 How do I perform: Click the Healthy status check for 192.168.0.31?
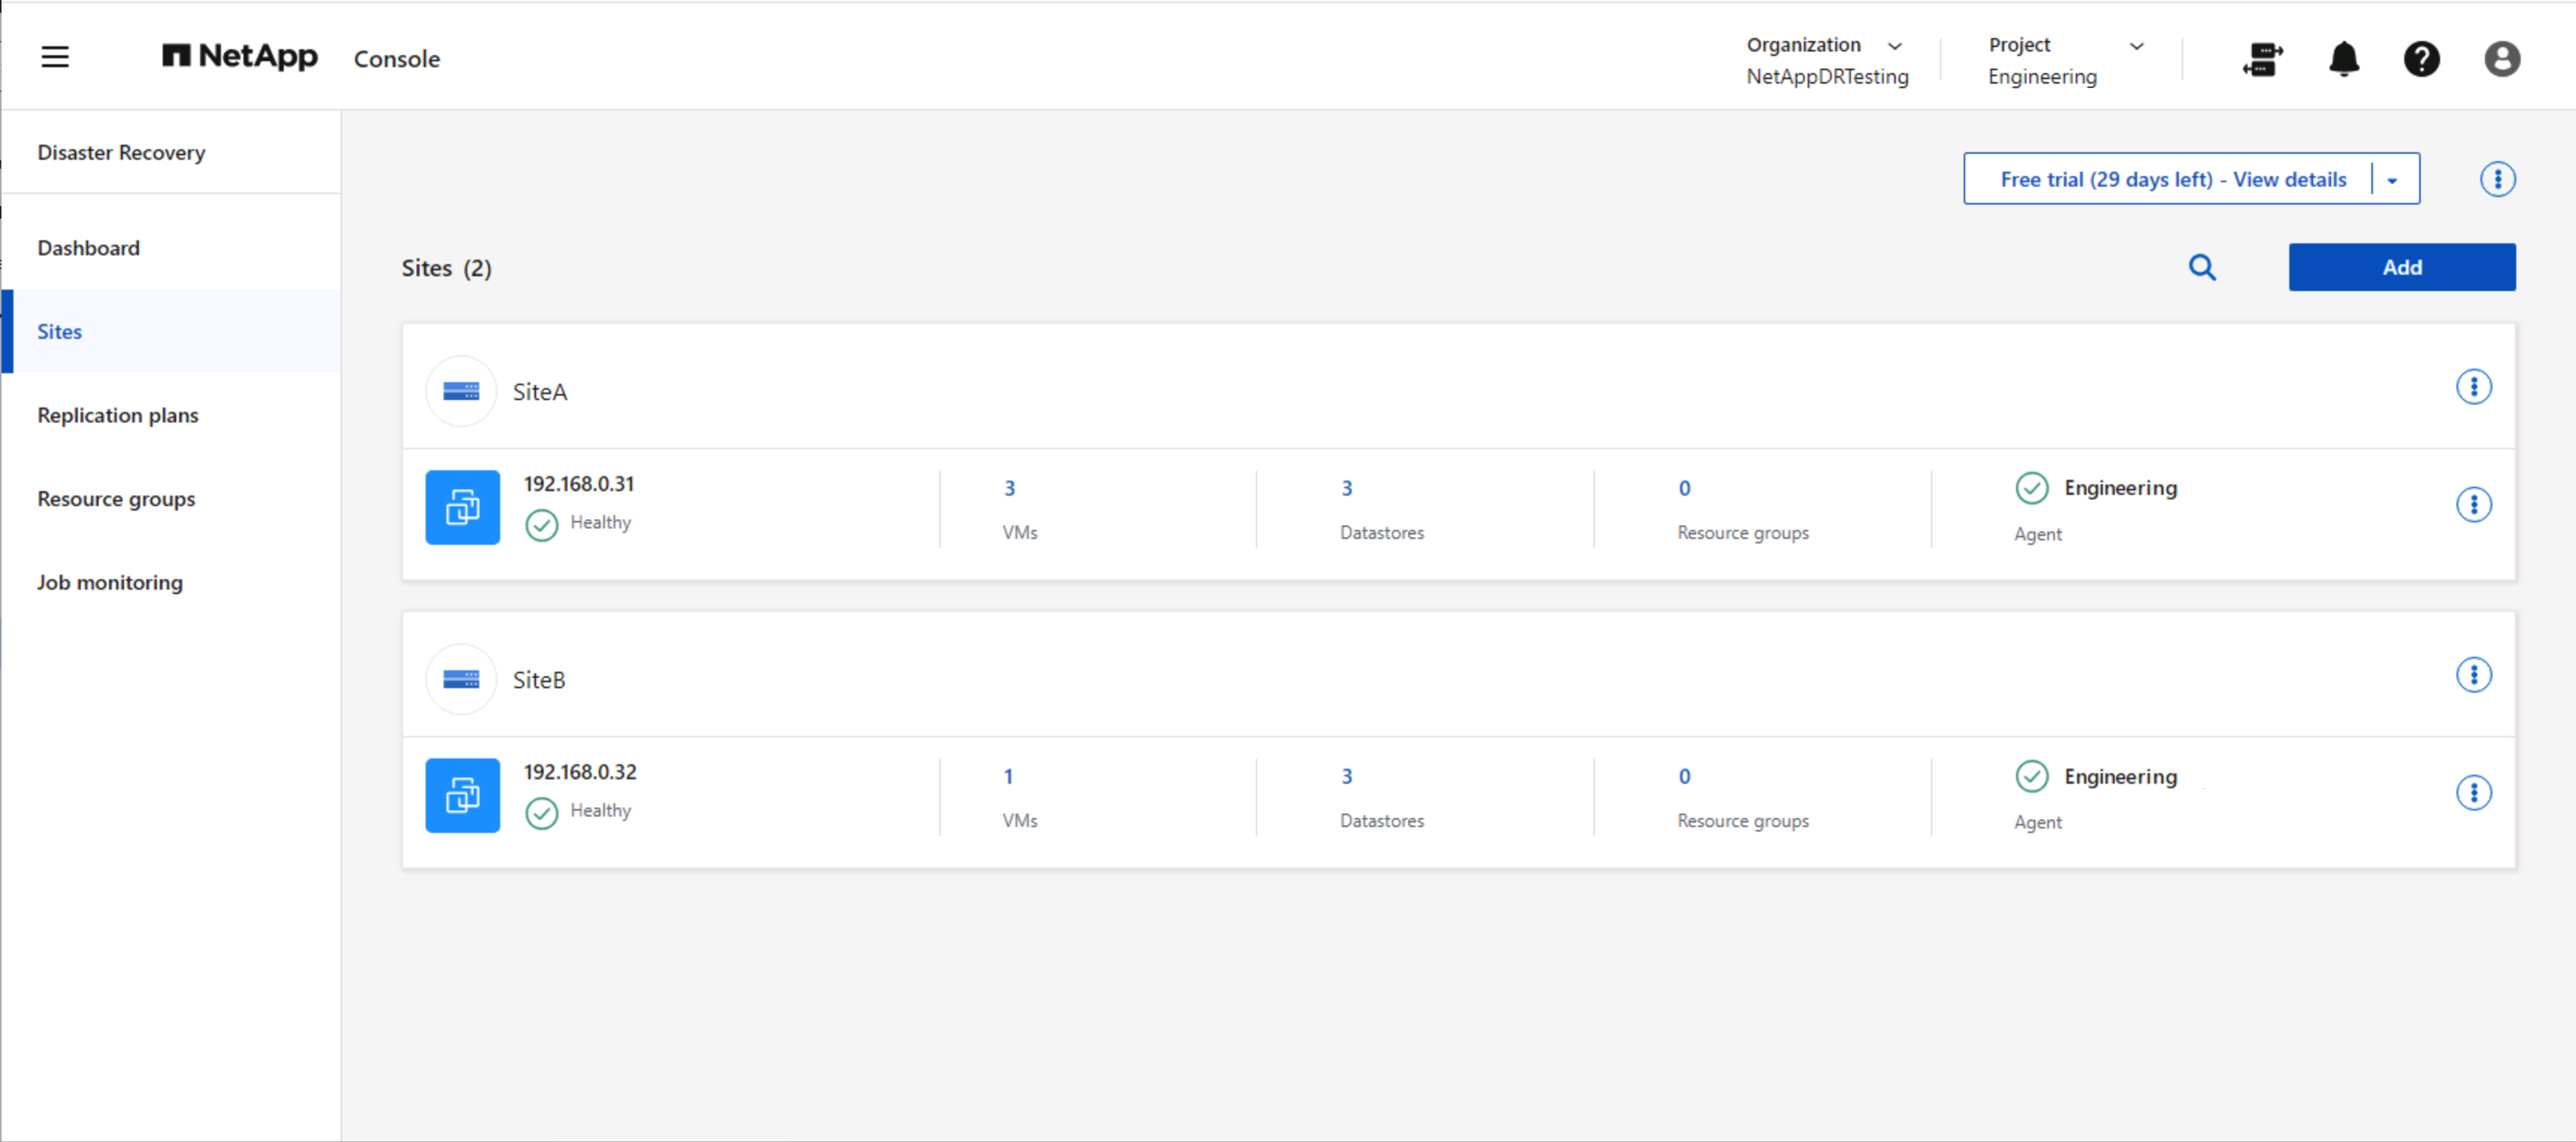point(541,524)
